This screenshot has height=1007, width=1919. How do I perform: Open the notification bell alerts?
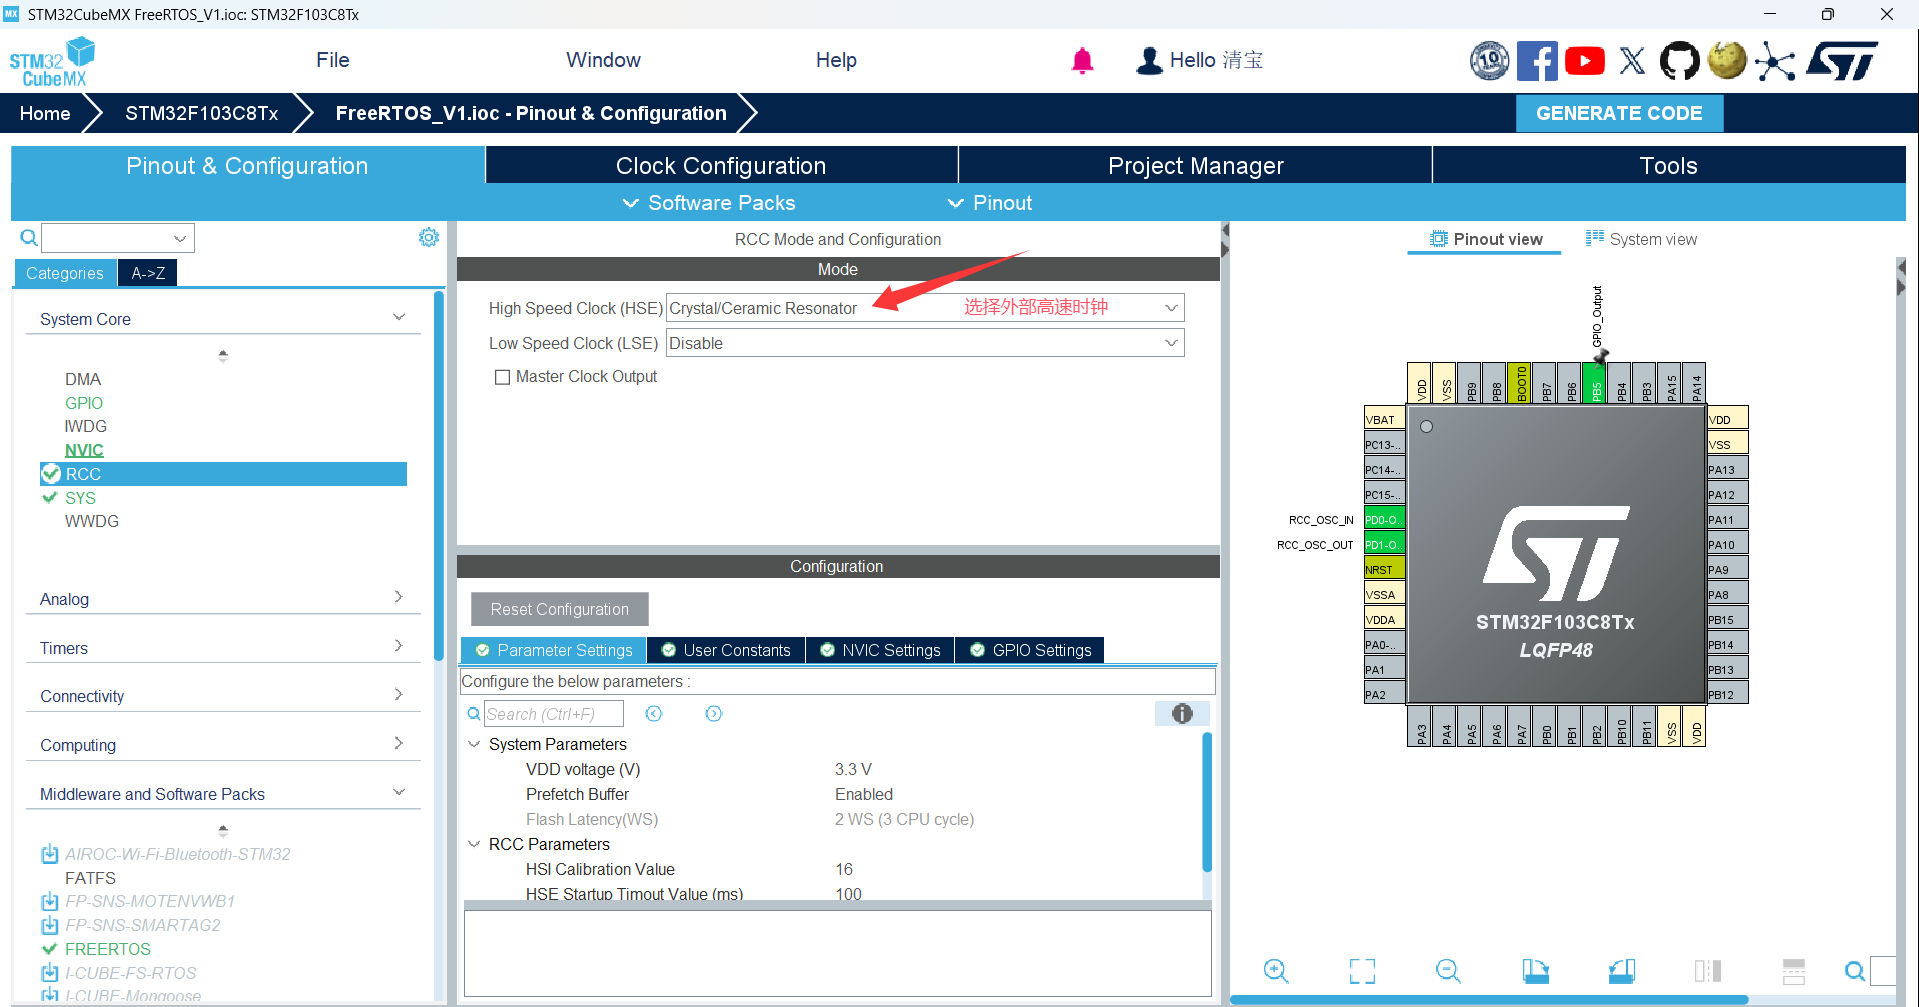1082,61
